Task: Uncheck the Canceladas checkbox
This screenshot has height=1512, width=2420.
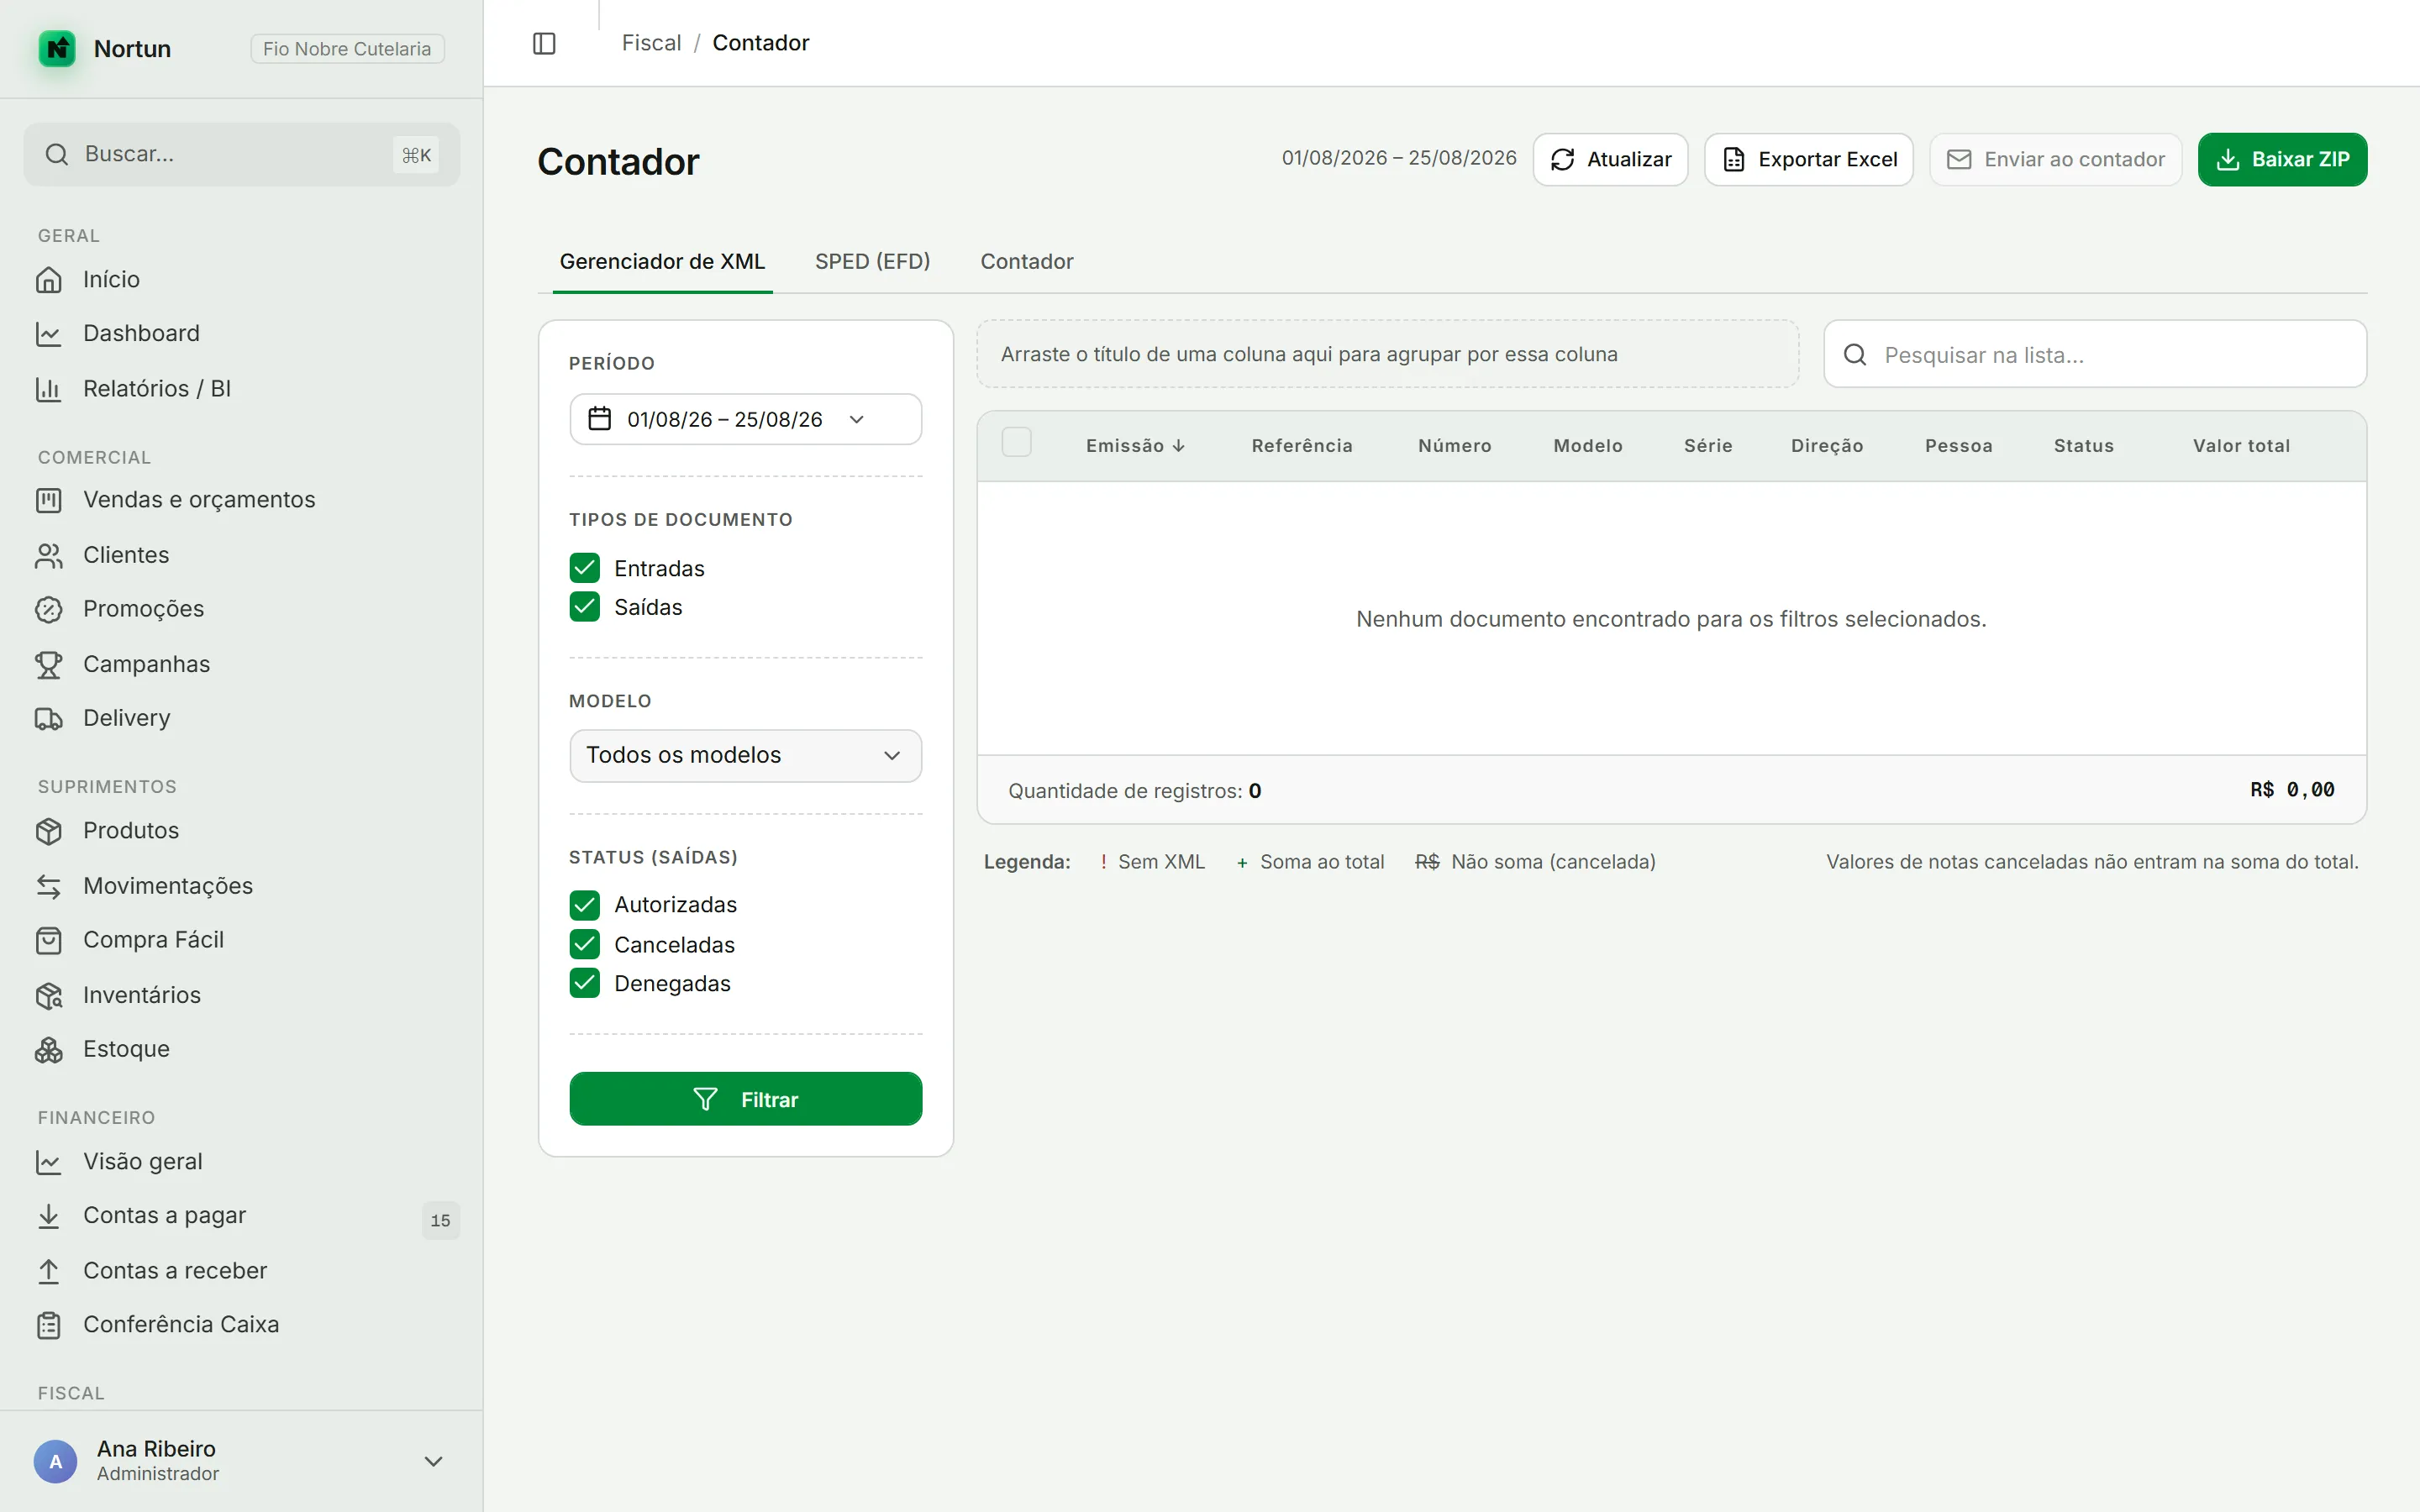Action: point(585,944)
